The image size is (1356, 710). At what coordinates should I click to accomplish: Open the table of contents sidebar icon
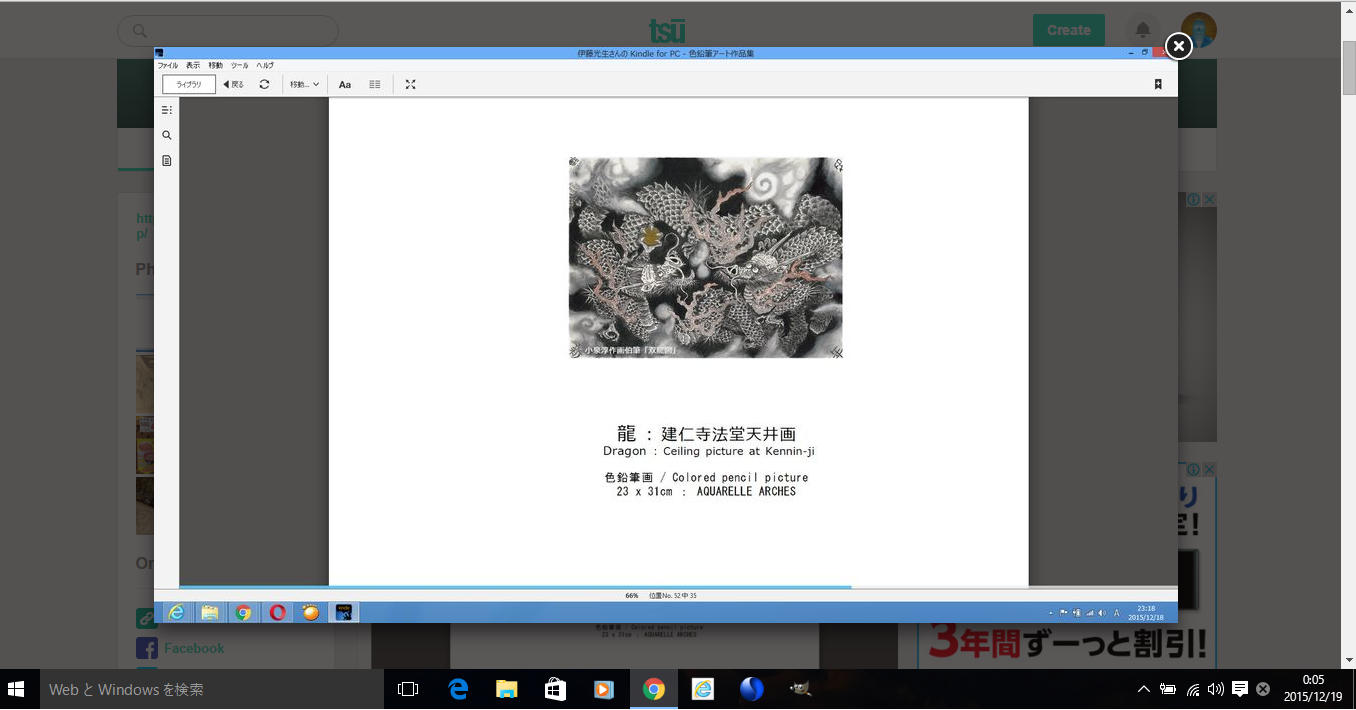[167, 110]
